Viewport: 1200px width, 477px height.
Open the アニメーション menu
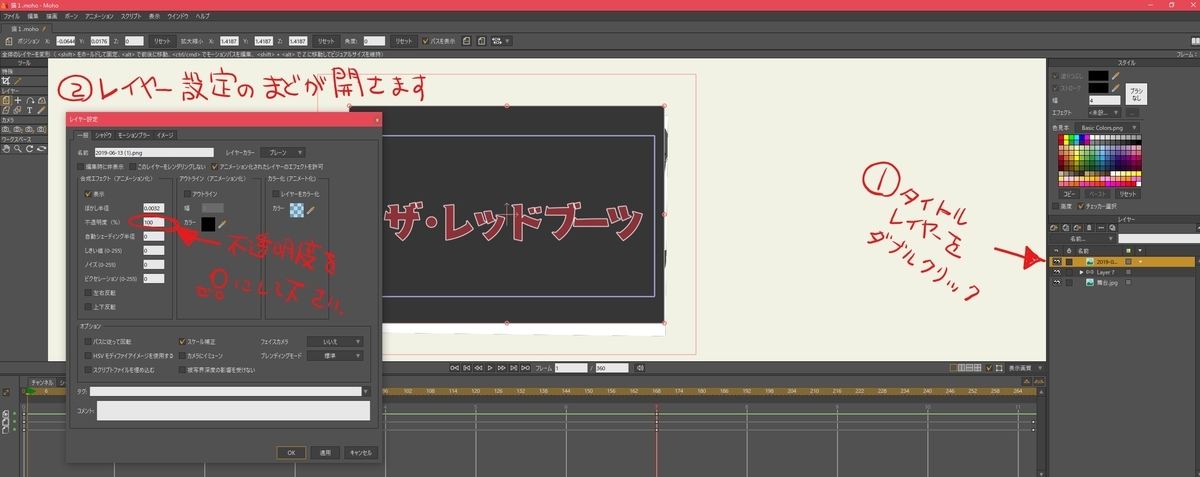(x=99, y=17)
